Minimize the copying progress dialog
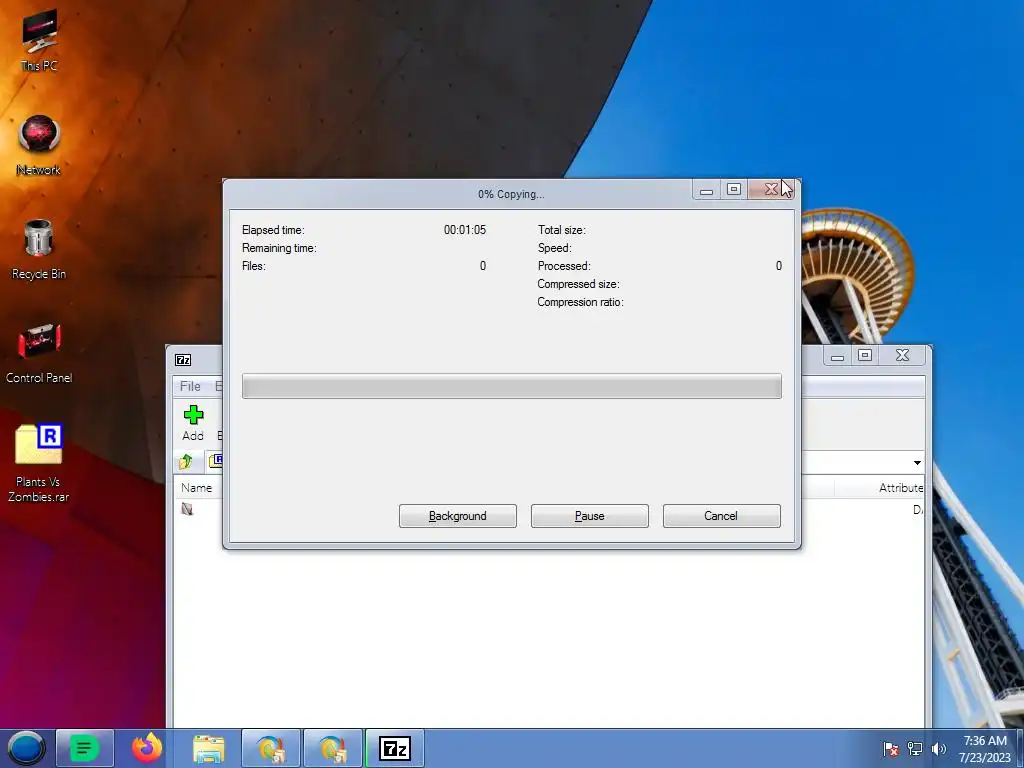The image size is (1024, 768). tap(706, 189)
